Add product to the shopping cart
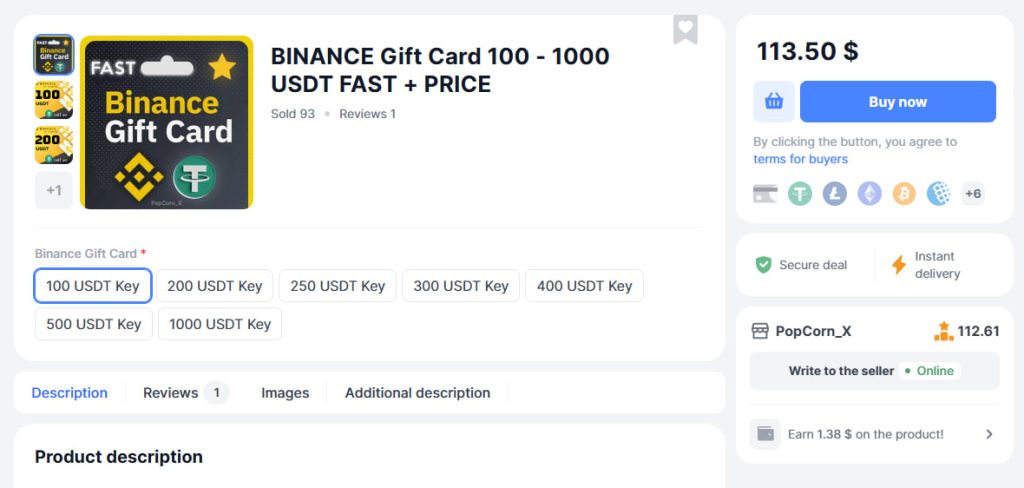Viewport: 1024px width, 488px height. 774,102
